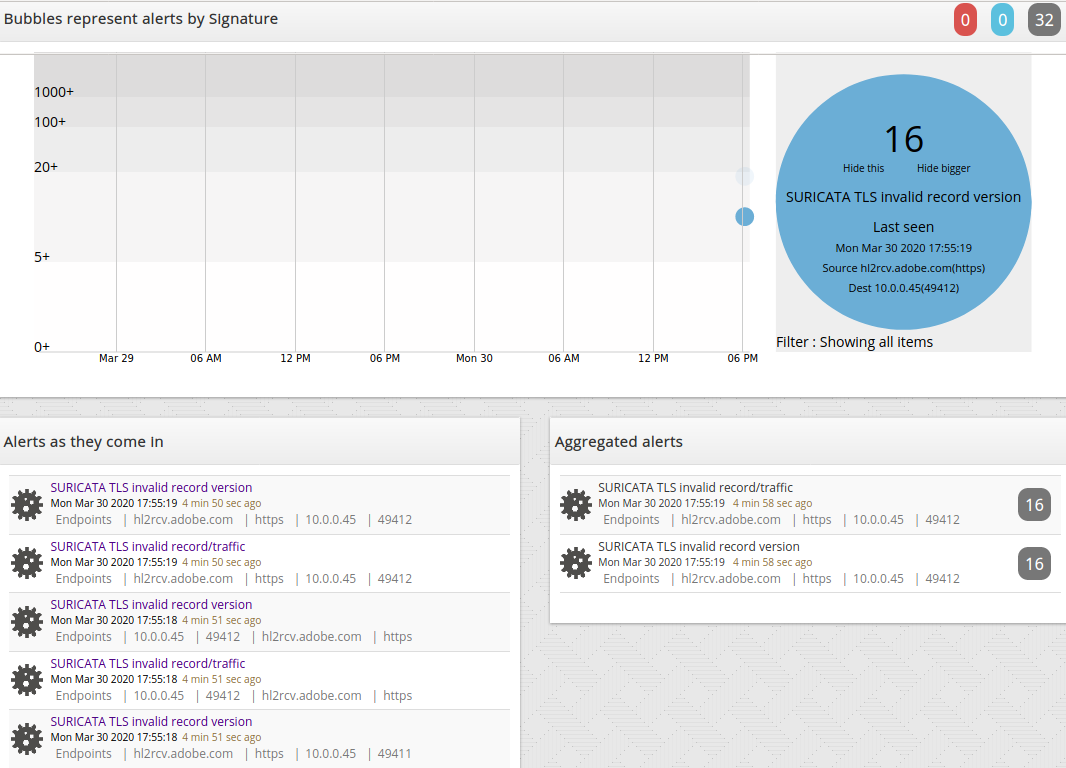This screenshot has width=1066, height=768.
Task: Select the faint light bubble on the timeline
Action: pyautogui.click(x=744, y=177)
